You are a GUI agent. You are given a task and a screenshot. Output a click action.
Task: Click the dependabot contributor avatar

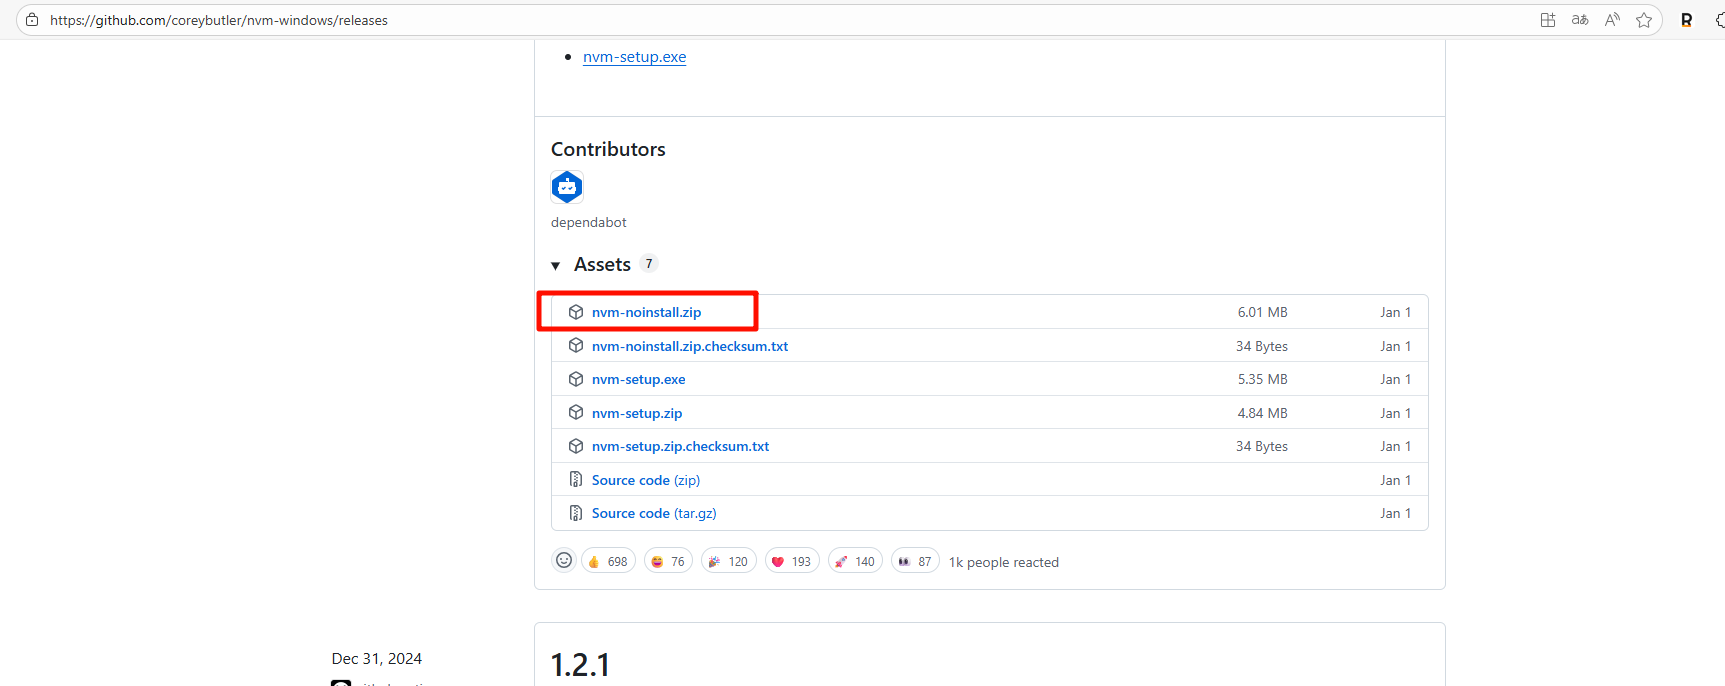pos(567,187)
